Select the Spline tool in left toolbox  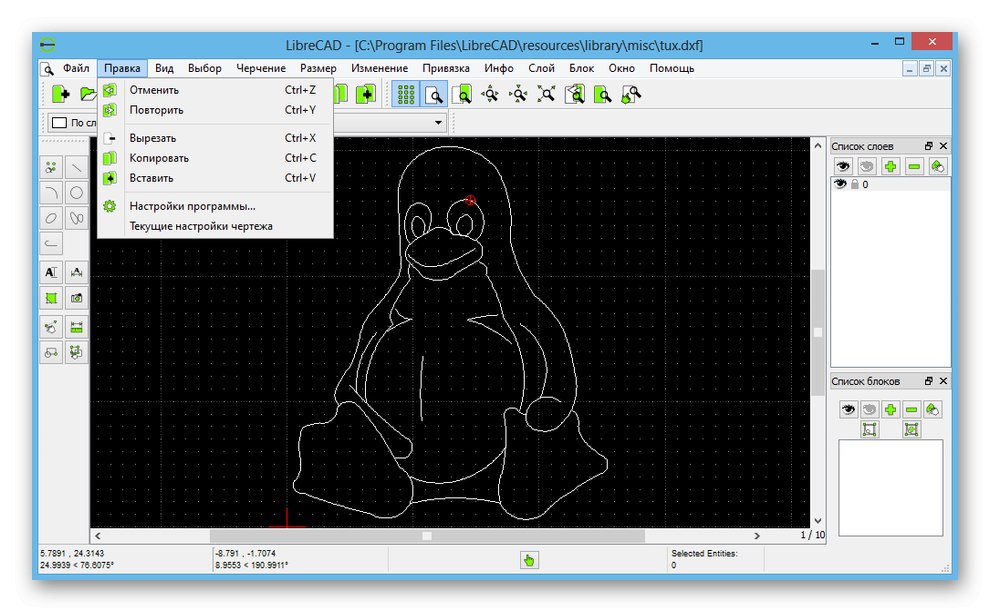[x=76, y=219]
